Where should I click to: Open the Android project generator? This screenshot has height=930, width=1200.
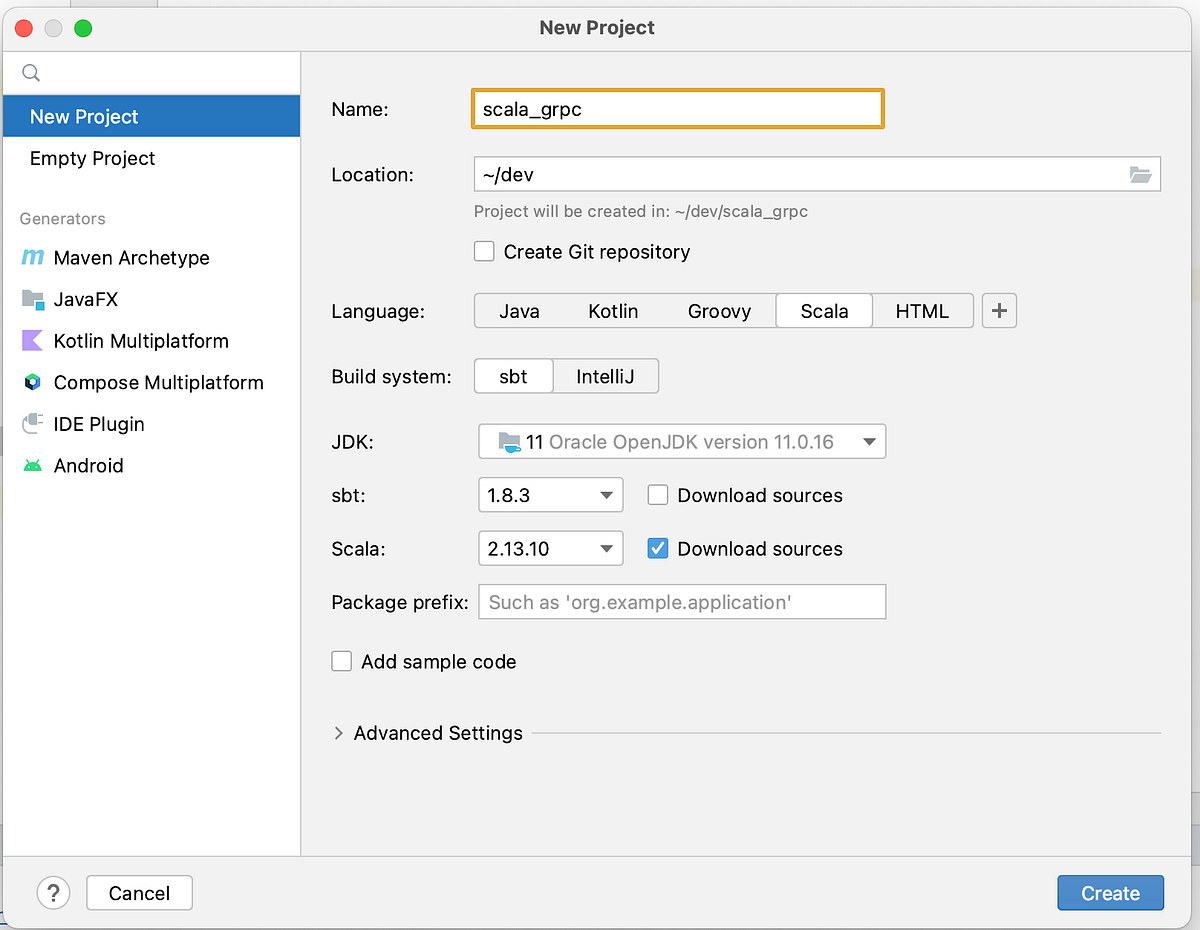[x=89, y=465]
